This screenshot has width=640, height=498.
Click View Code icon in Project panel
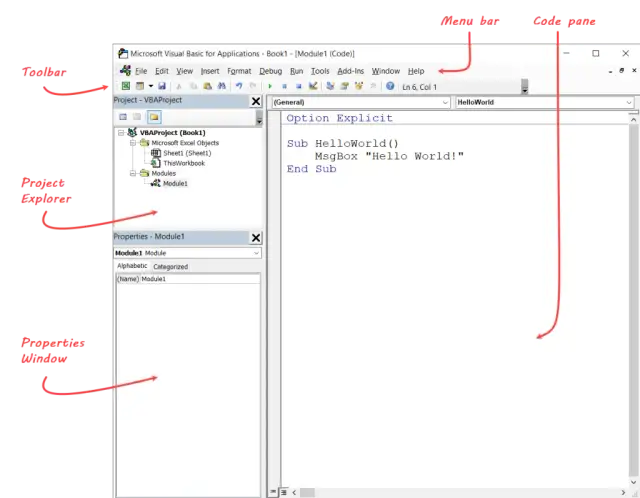(123, 117)
